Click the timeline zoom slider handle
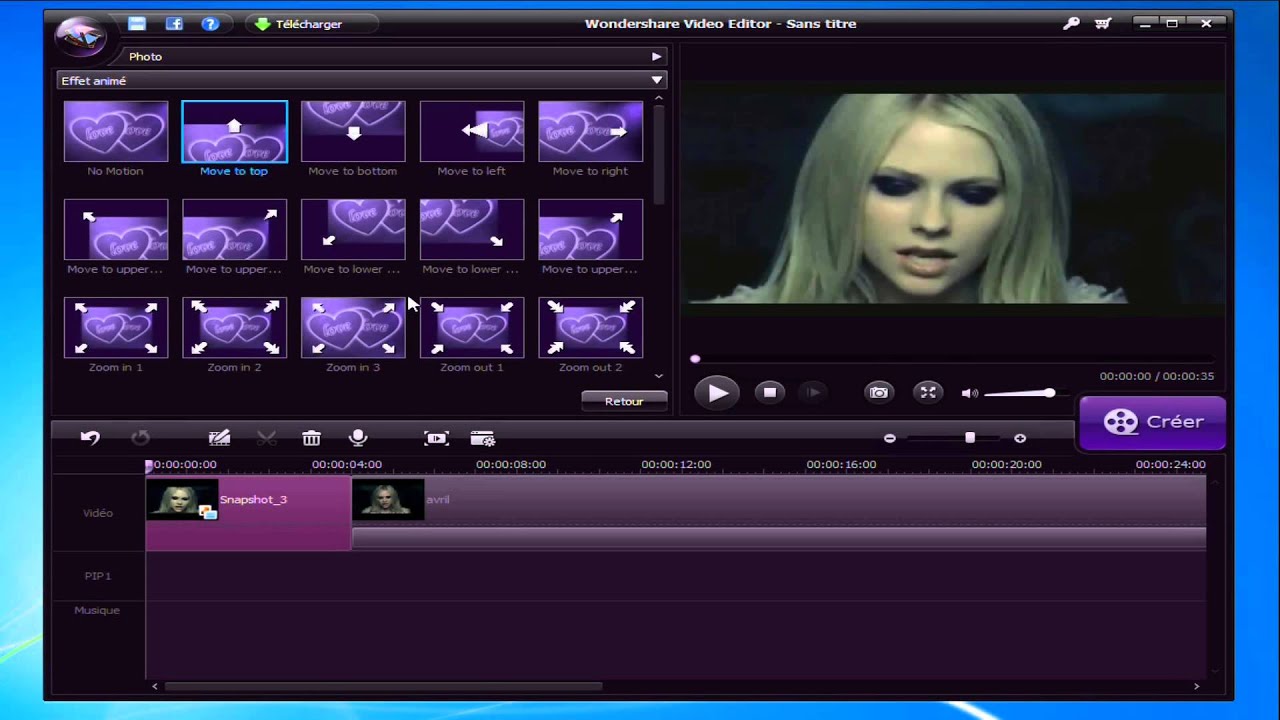1280x720 pixels. click(969, 438)
